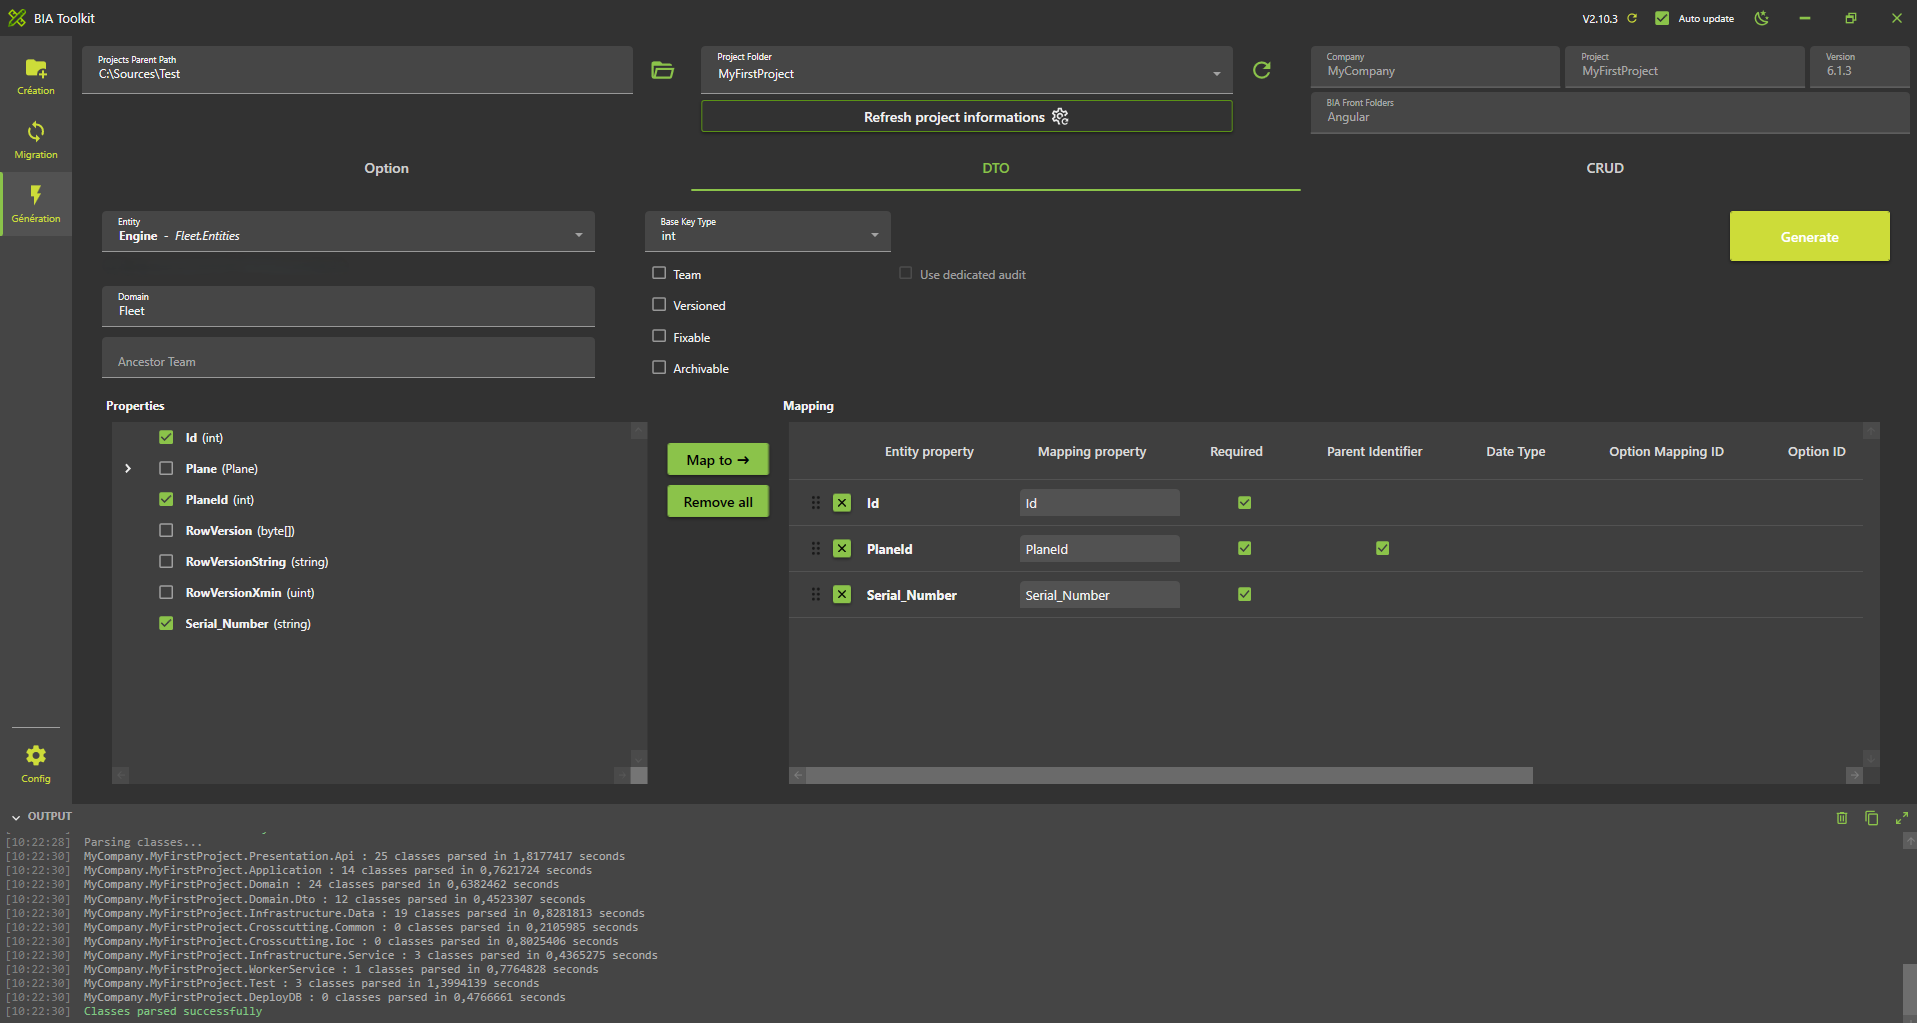Expand the Plane property tree node
Image resolution: width=1917 pixels, height=1023 pixels.
click(128, 468)
